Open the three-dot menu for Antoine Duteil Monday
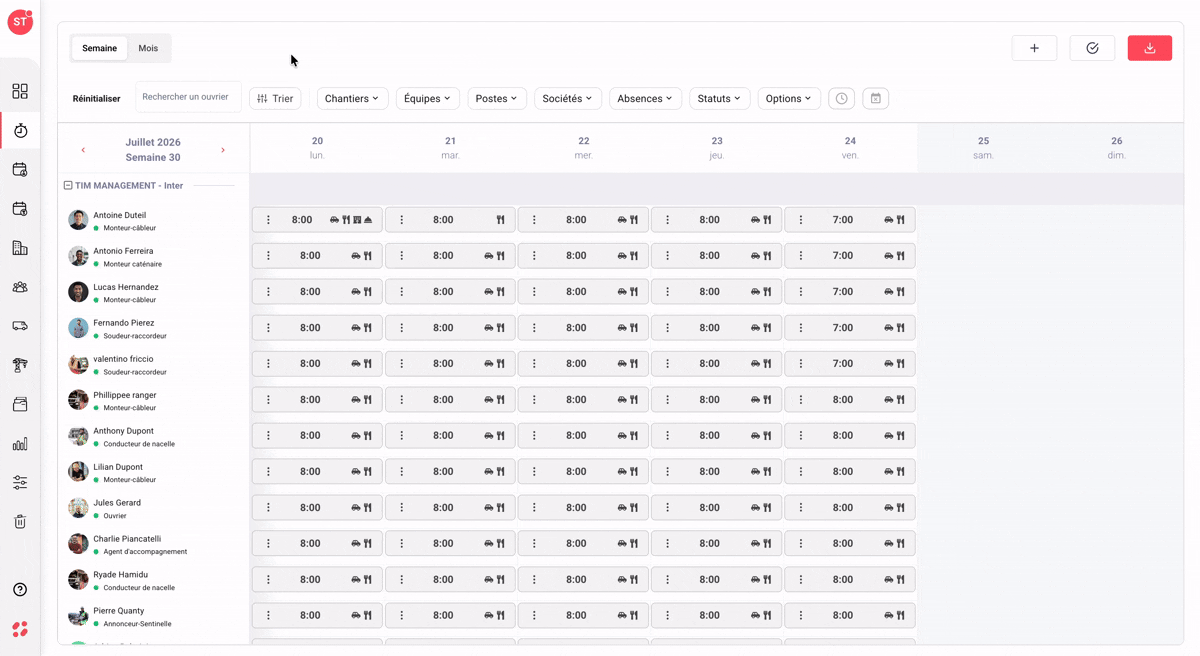 268,220
